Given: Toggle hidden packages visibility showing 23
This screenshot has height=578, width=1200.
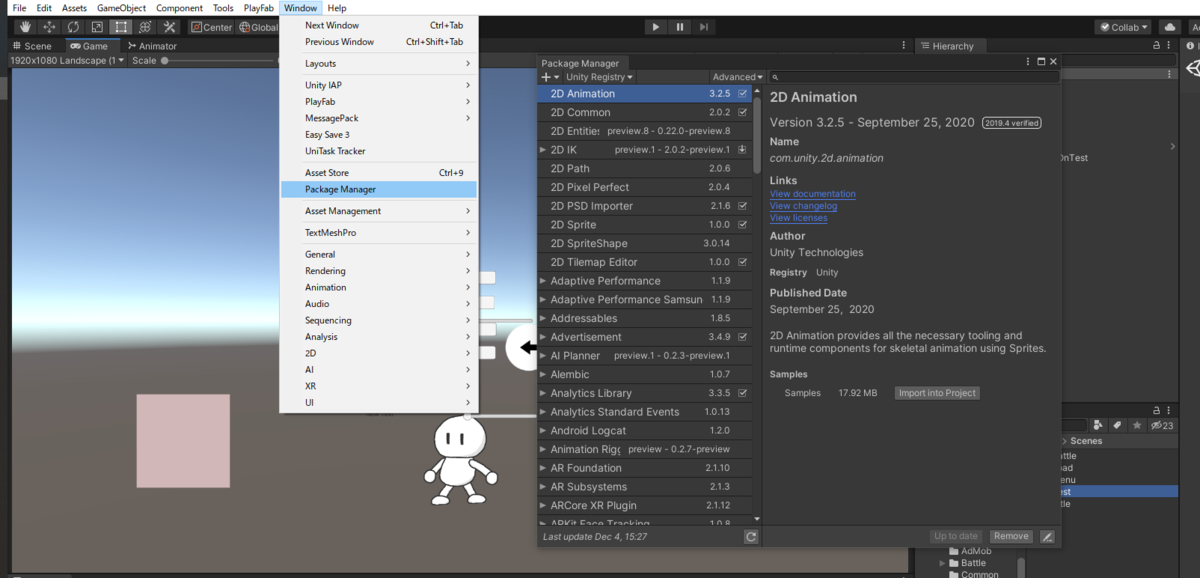Looking at the screenshot, I should click(x=1162, y=425).
